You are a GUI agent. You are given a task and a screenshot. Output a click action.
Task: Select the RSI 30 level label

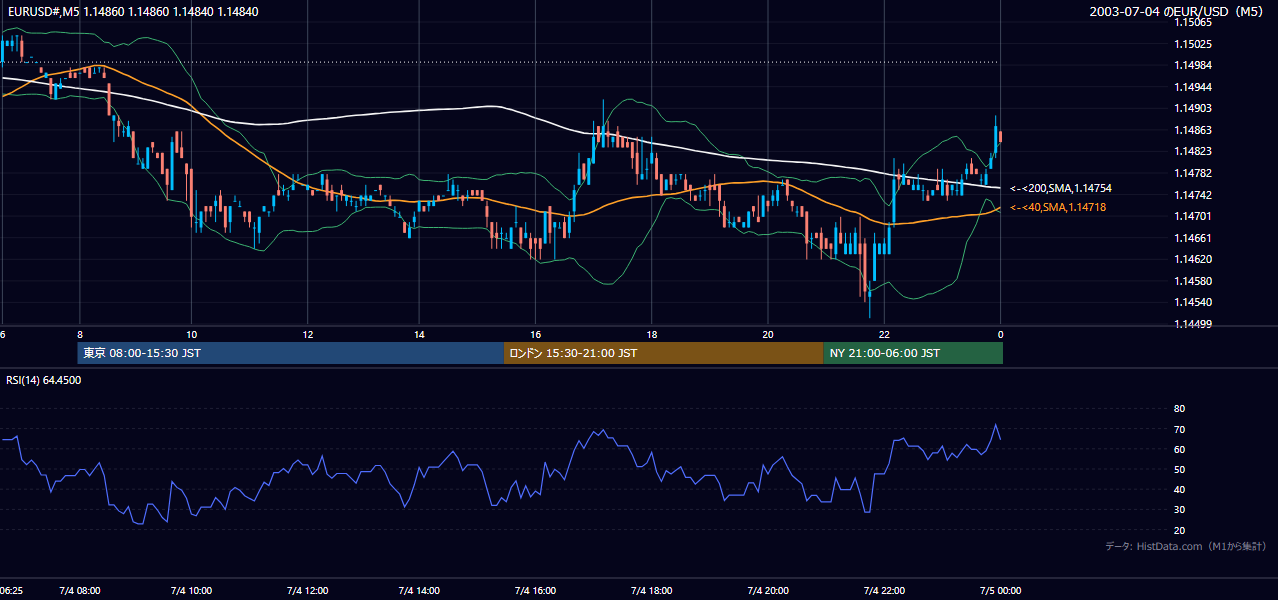click(1179, 509)
